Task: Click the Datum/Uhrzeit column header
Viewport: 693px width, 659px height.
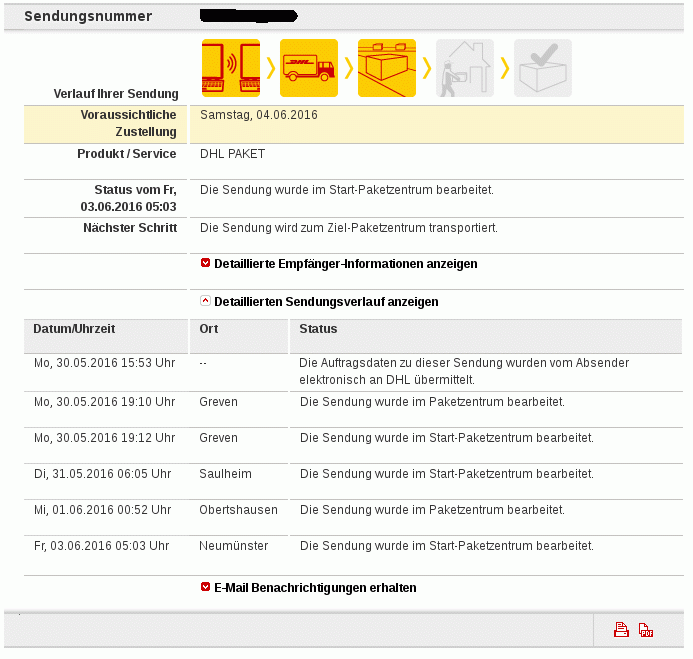Action: 106,336
